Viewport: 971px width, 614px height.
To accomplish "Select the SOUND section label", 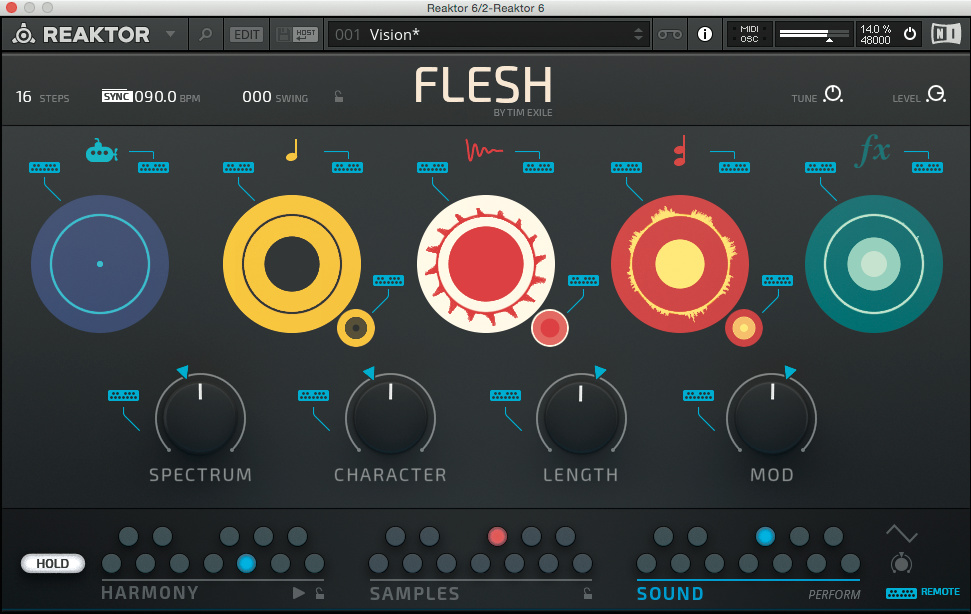I will click(x=670, y=594).
